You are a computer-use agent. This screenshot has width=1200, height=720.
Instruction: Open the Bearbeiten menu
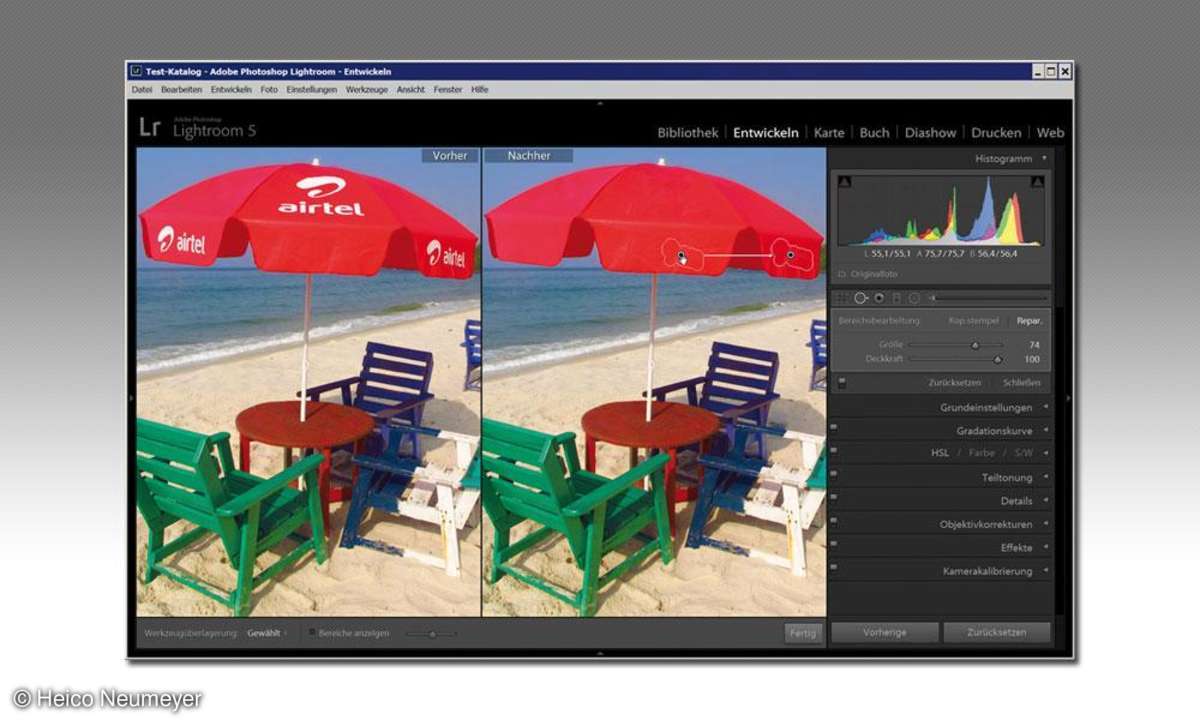point(181,89)
